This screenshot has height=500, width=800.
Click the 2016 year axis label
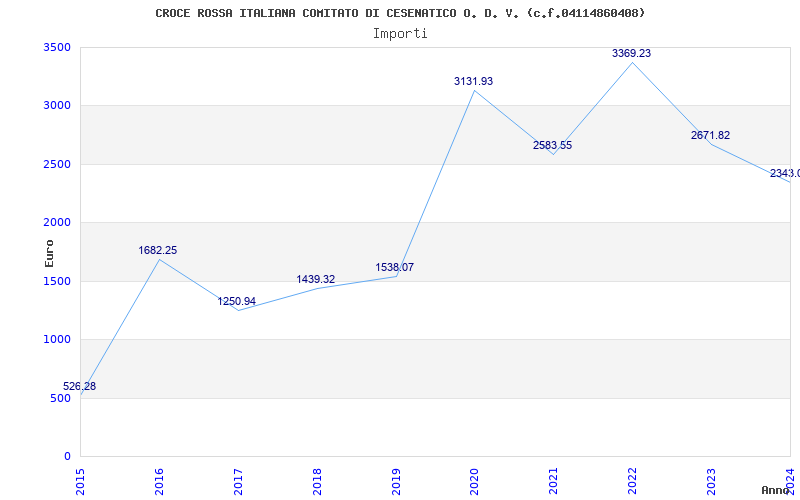(x=159, y=482)
